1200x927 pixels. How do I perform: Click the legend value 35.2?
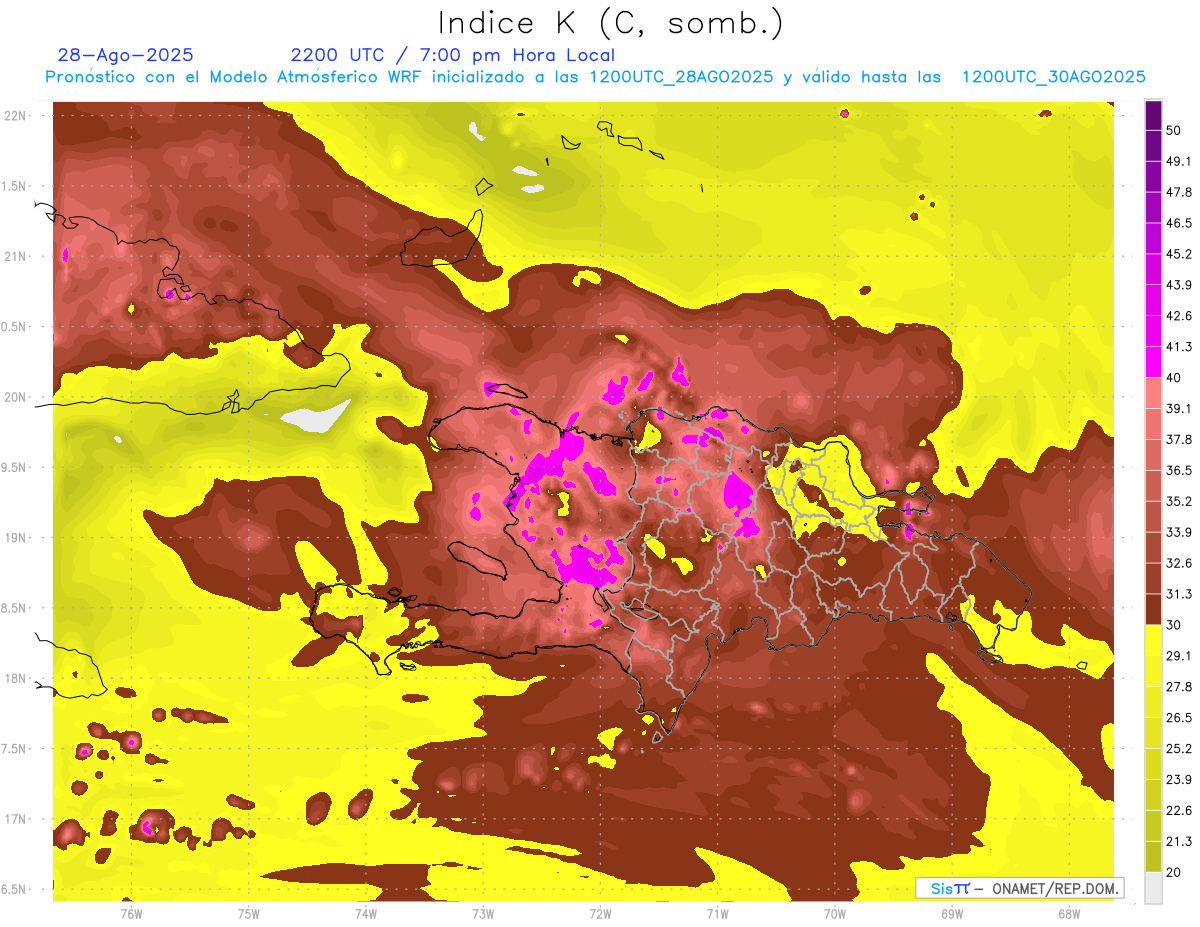click(1179, 501)
